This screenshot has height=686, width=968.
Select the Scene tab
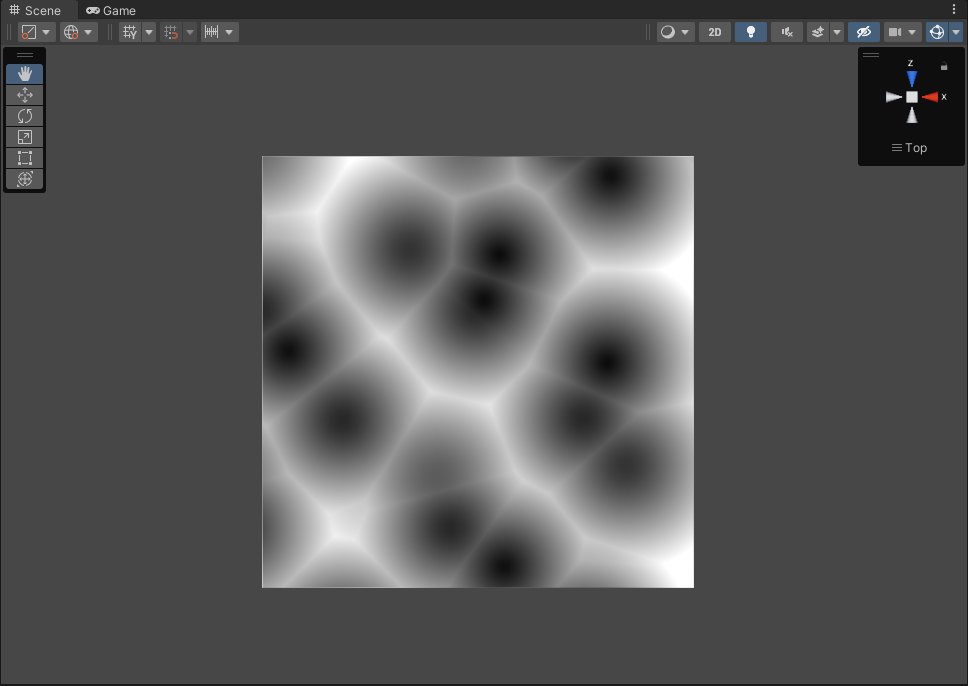tap(35, 10)
